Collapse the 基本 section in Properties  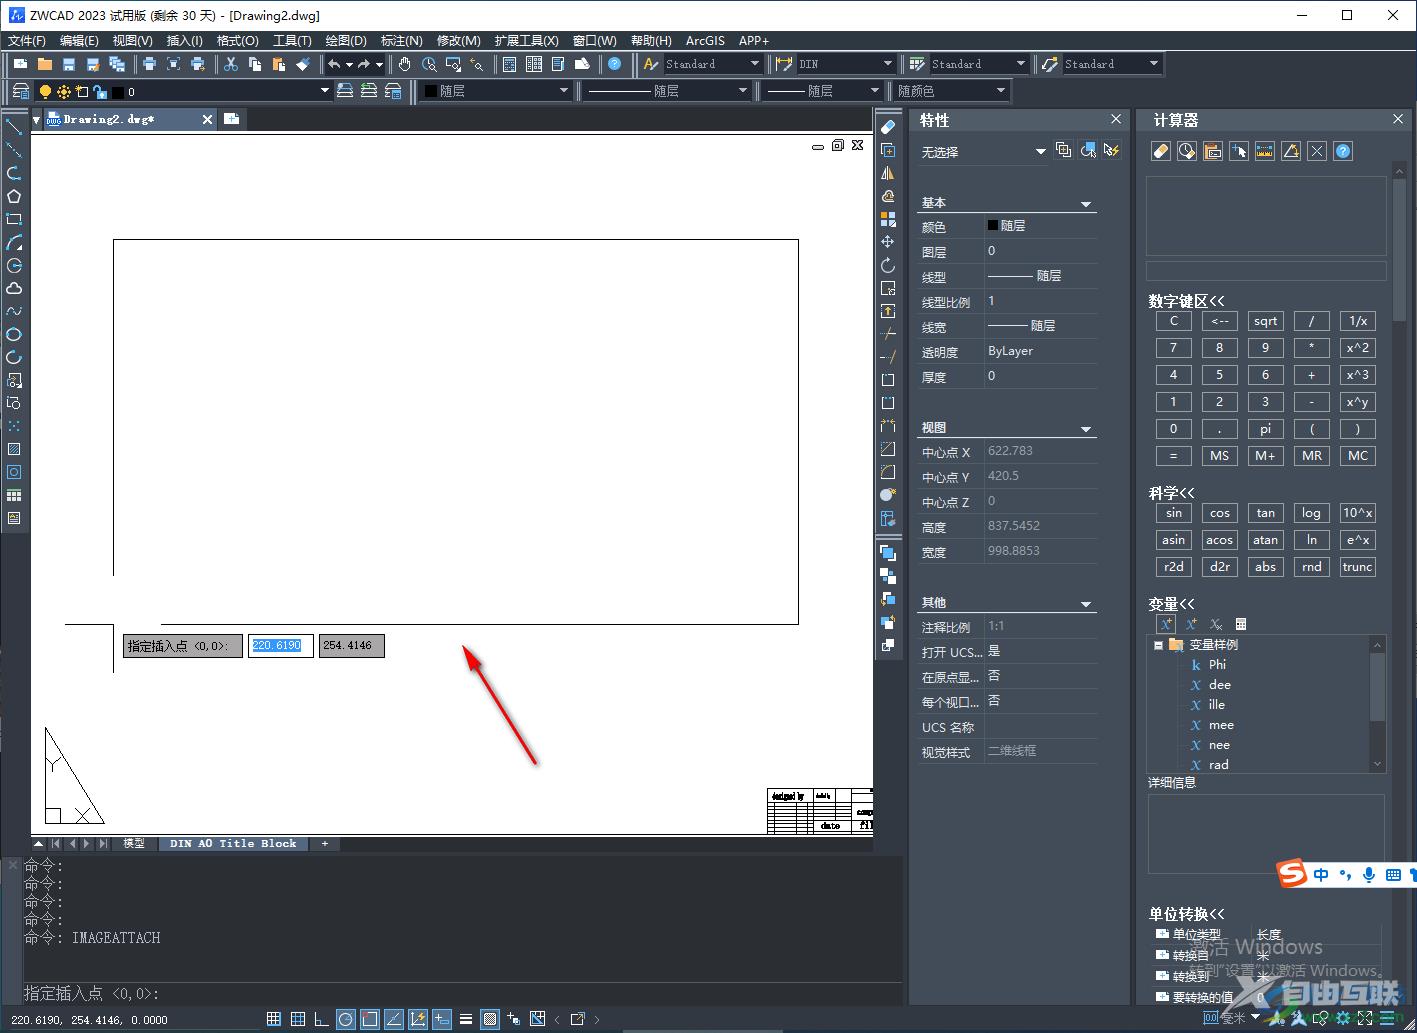coord(1086,203)
